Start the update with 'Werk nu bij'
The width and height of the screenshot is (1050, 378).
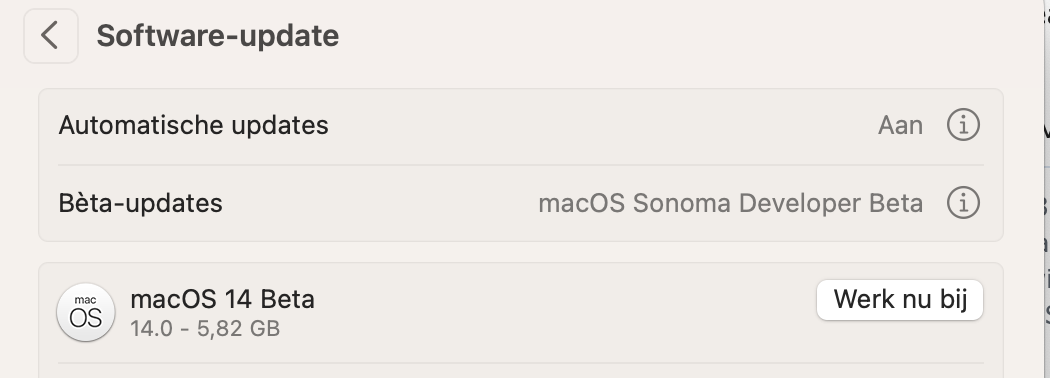point(900,300)
